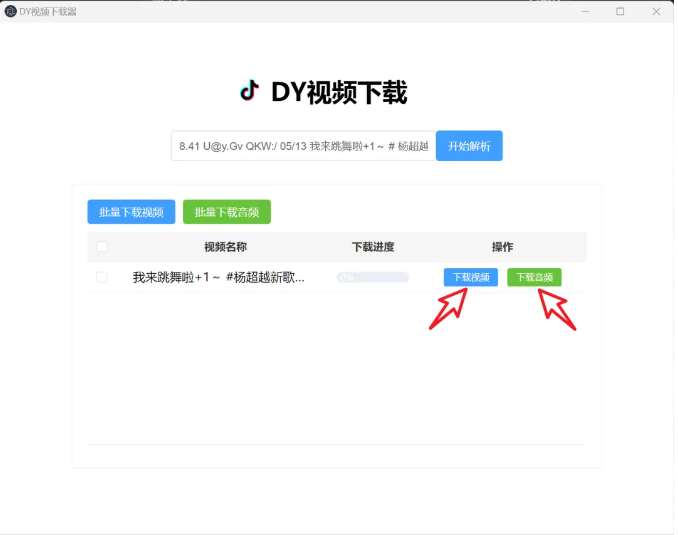Maximize the DY视频下载器 window
The width and height of the screenshot is (678, 535).
click(x=620, y=12)
